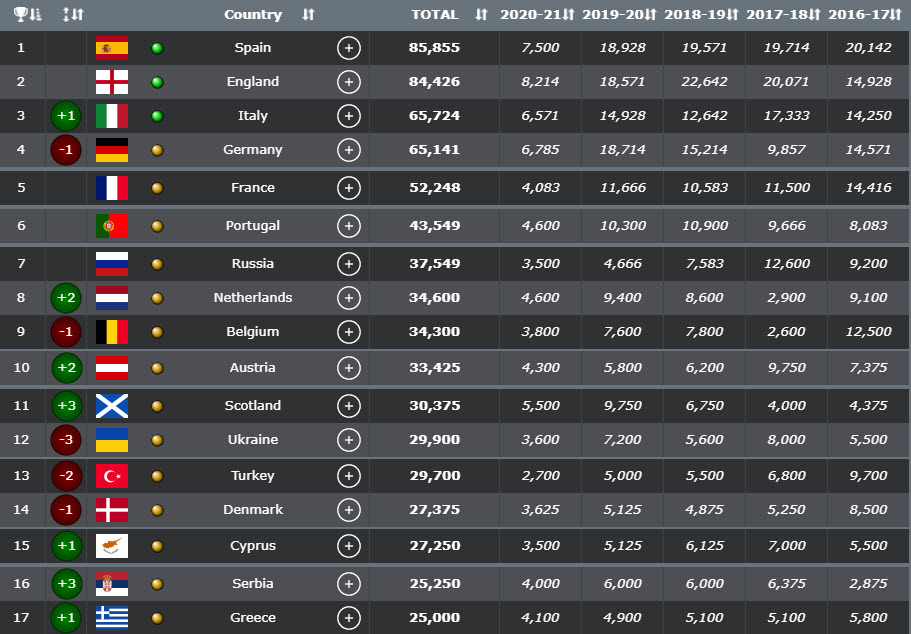Expand the Turkey row plus button
The image size is (911, 634).
click(348, 476)
